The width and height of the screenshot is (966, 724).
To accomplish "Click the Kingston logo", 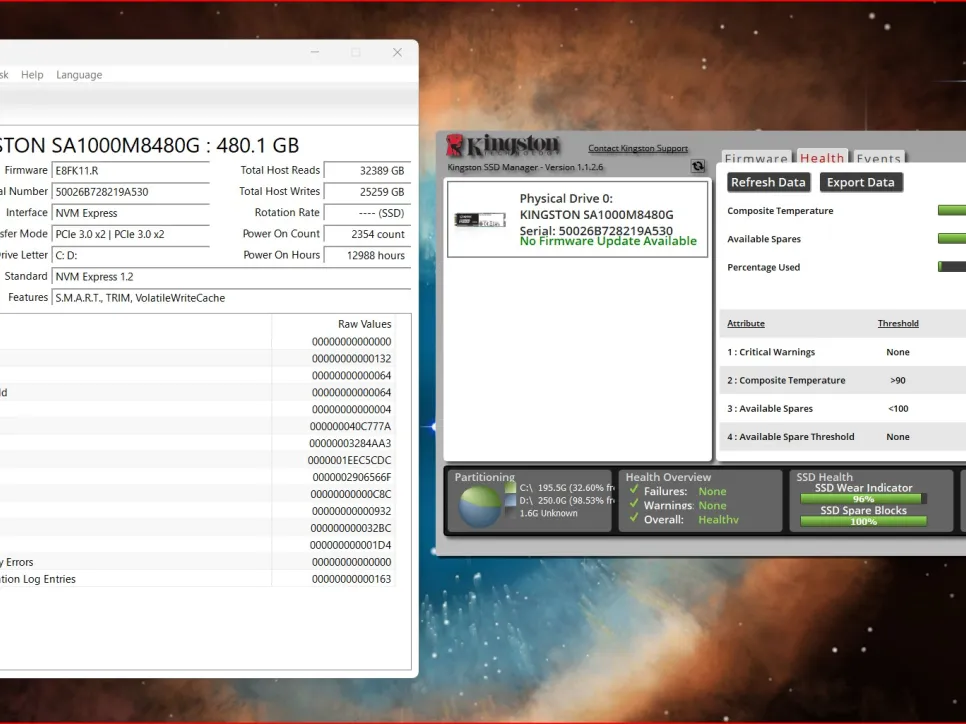I will (503, 145).
